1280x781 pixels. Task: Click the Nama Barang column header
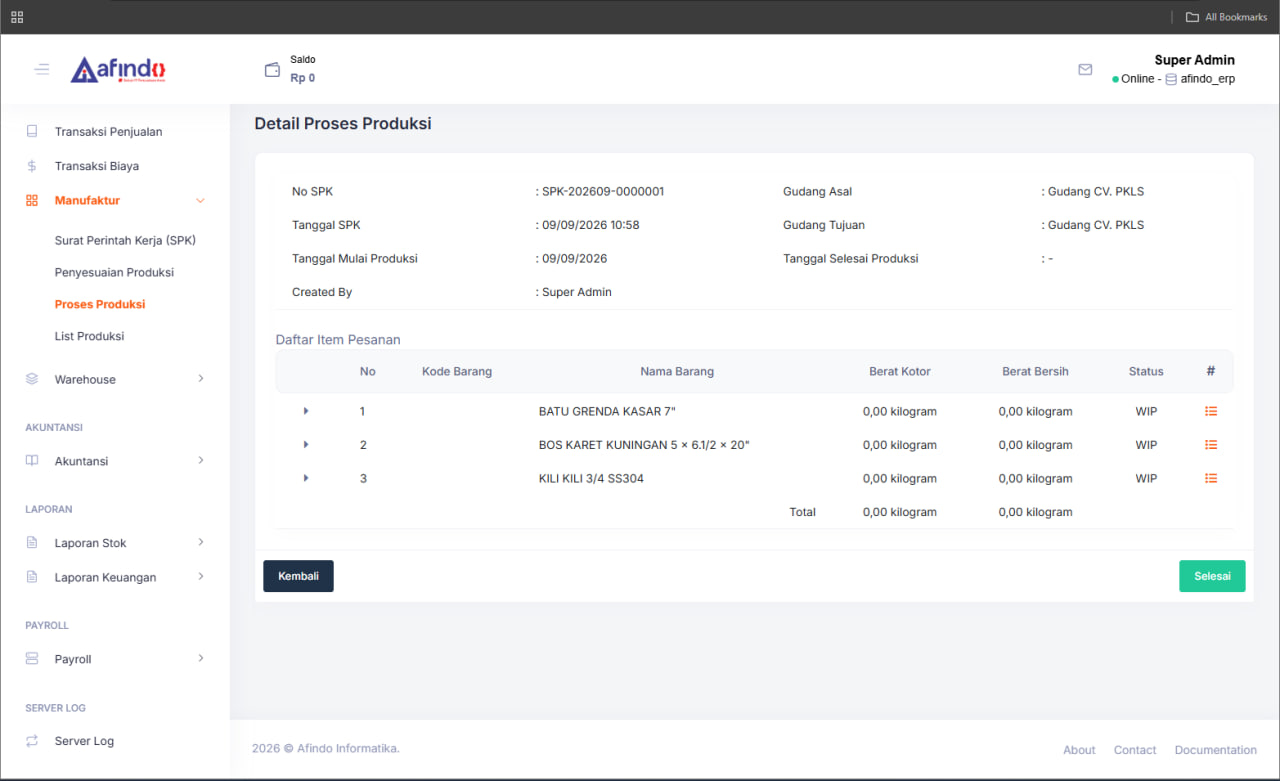(677, 371)
